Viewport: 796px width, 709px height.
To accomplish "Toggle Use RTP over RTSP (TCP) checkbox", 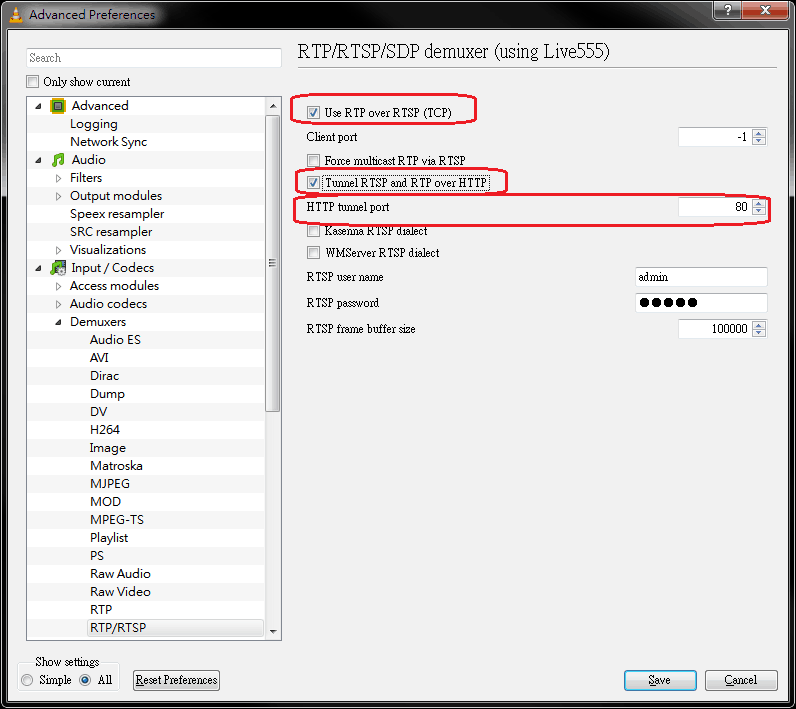I will coord(313,113).
